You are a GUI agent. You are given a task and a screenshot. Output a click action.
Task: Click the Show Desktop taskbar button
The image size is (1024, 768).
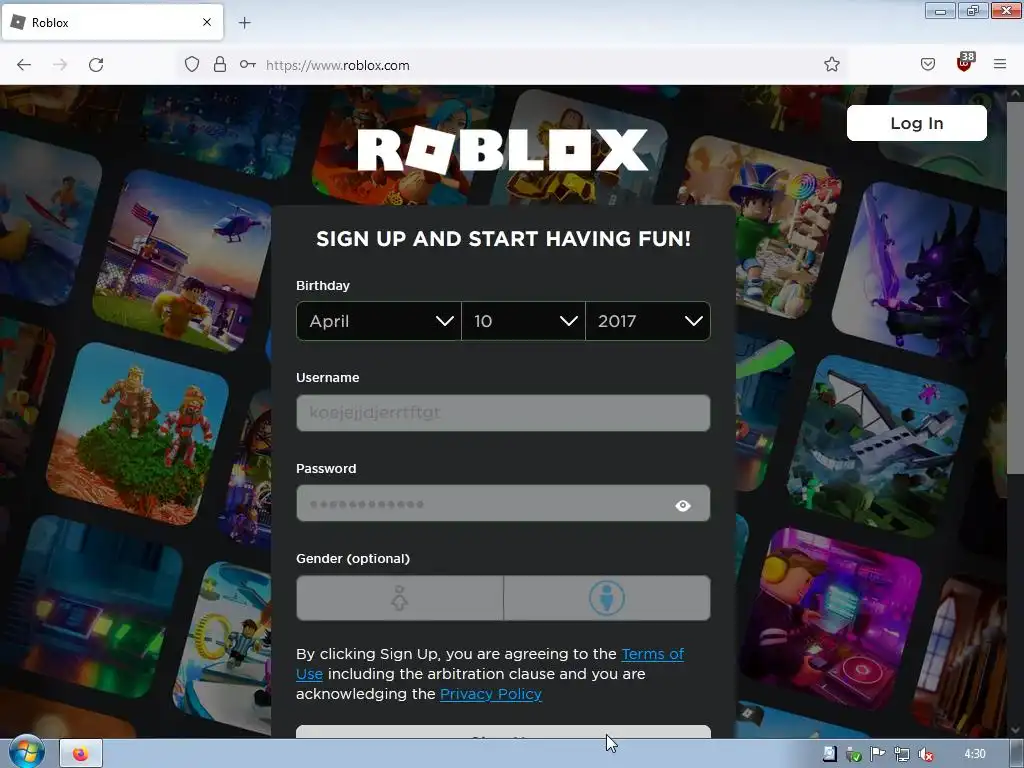click(1017, 754)
